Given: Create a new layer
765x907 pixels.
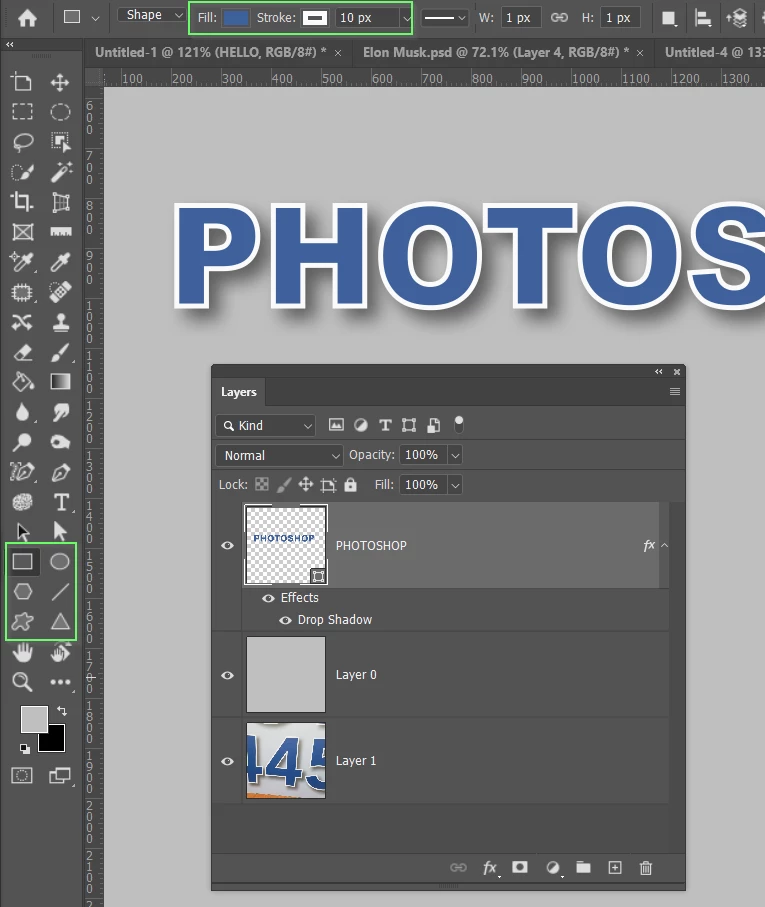Looking at the screenshot, I should click(615, 868).
